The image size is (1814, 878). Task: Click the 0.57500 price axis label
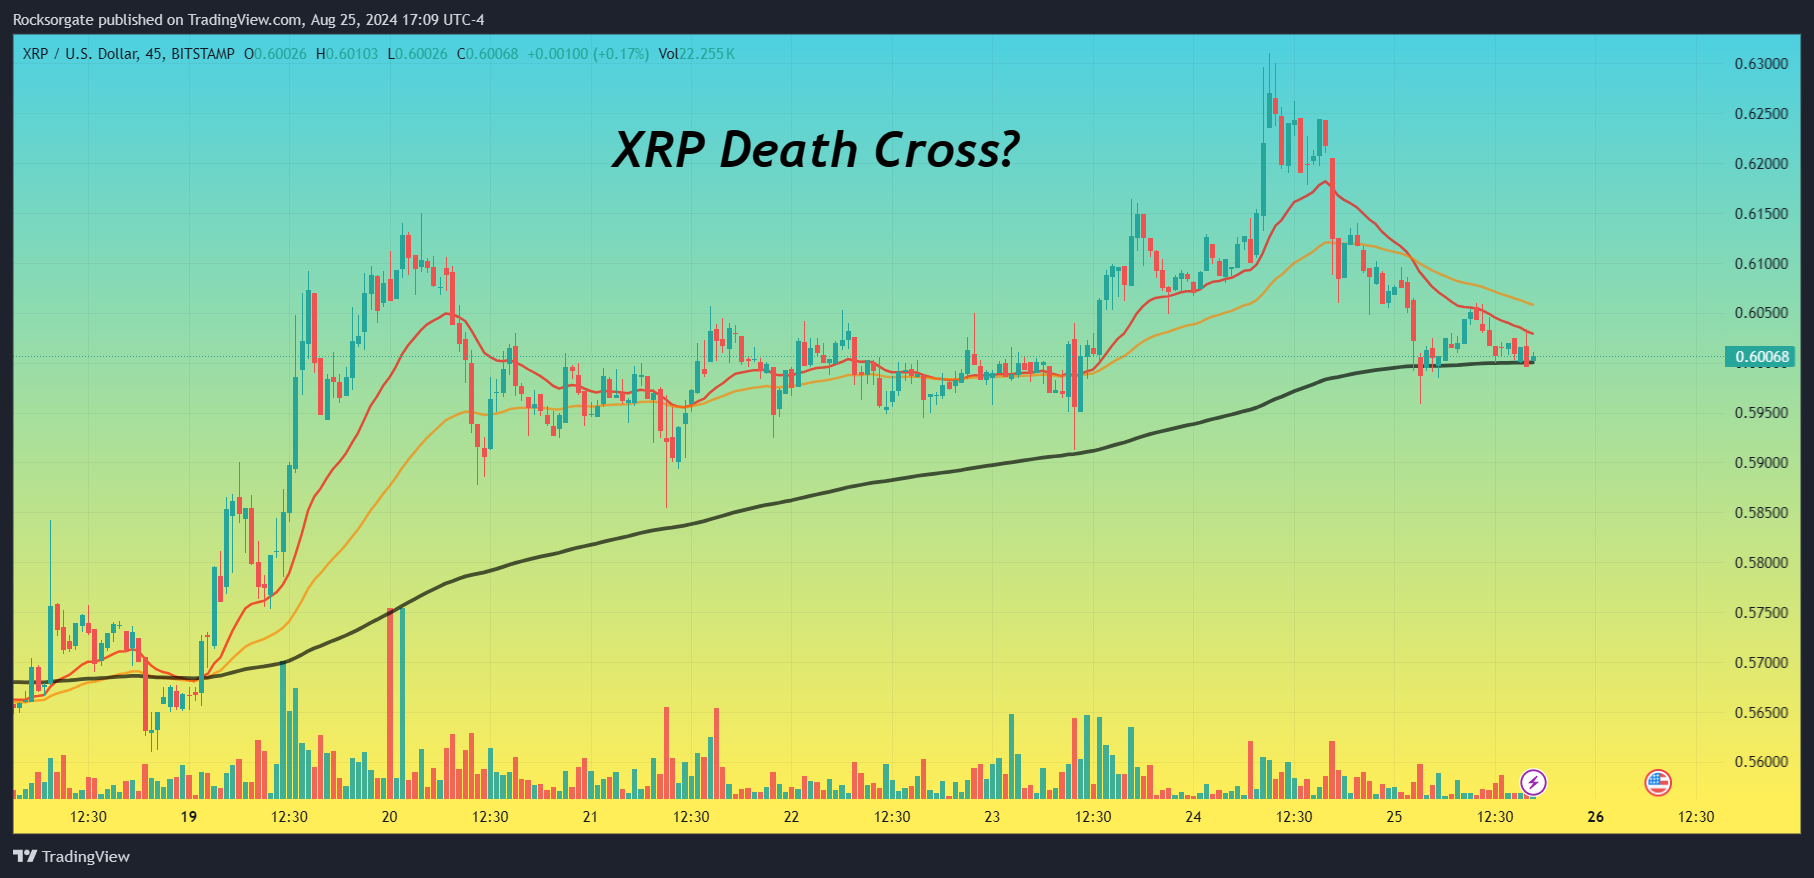[x=1761, y=613]
